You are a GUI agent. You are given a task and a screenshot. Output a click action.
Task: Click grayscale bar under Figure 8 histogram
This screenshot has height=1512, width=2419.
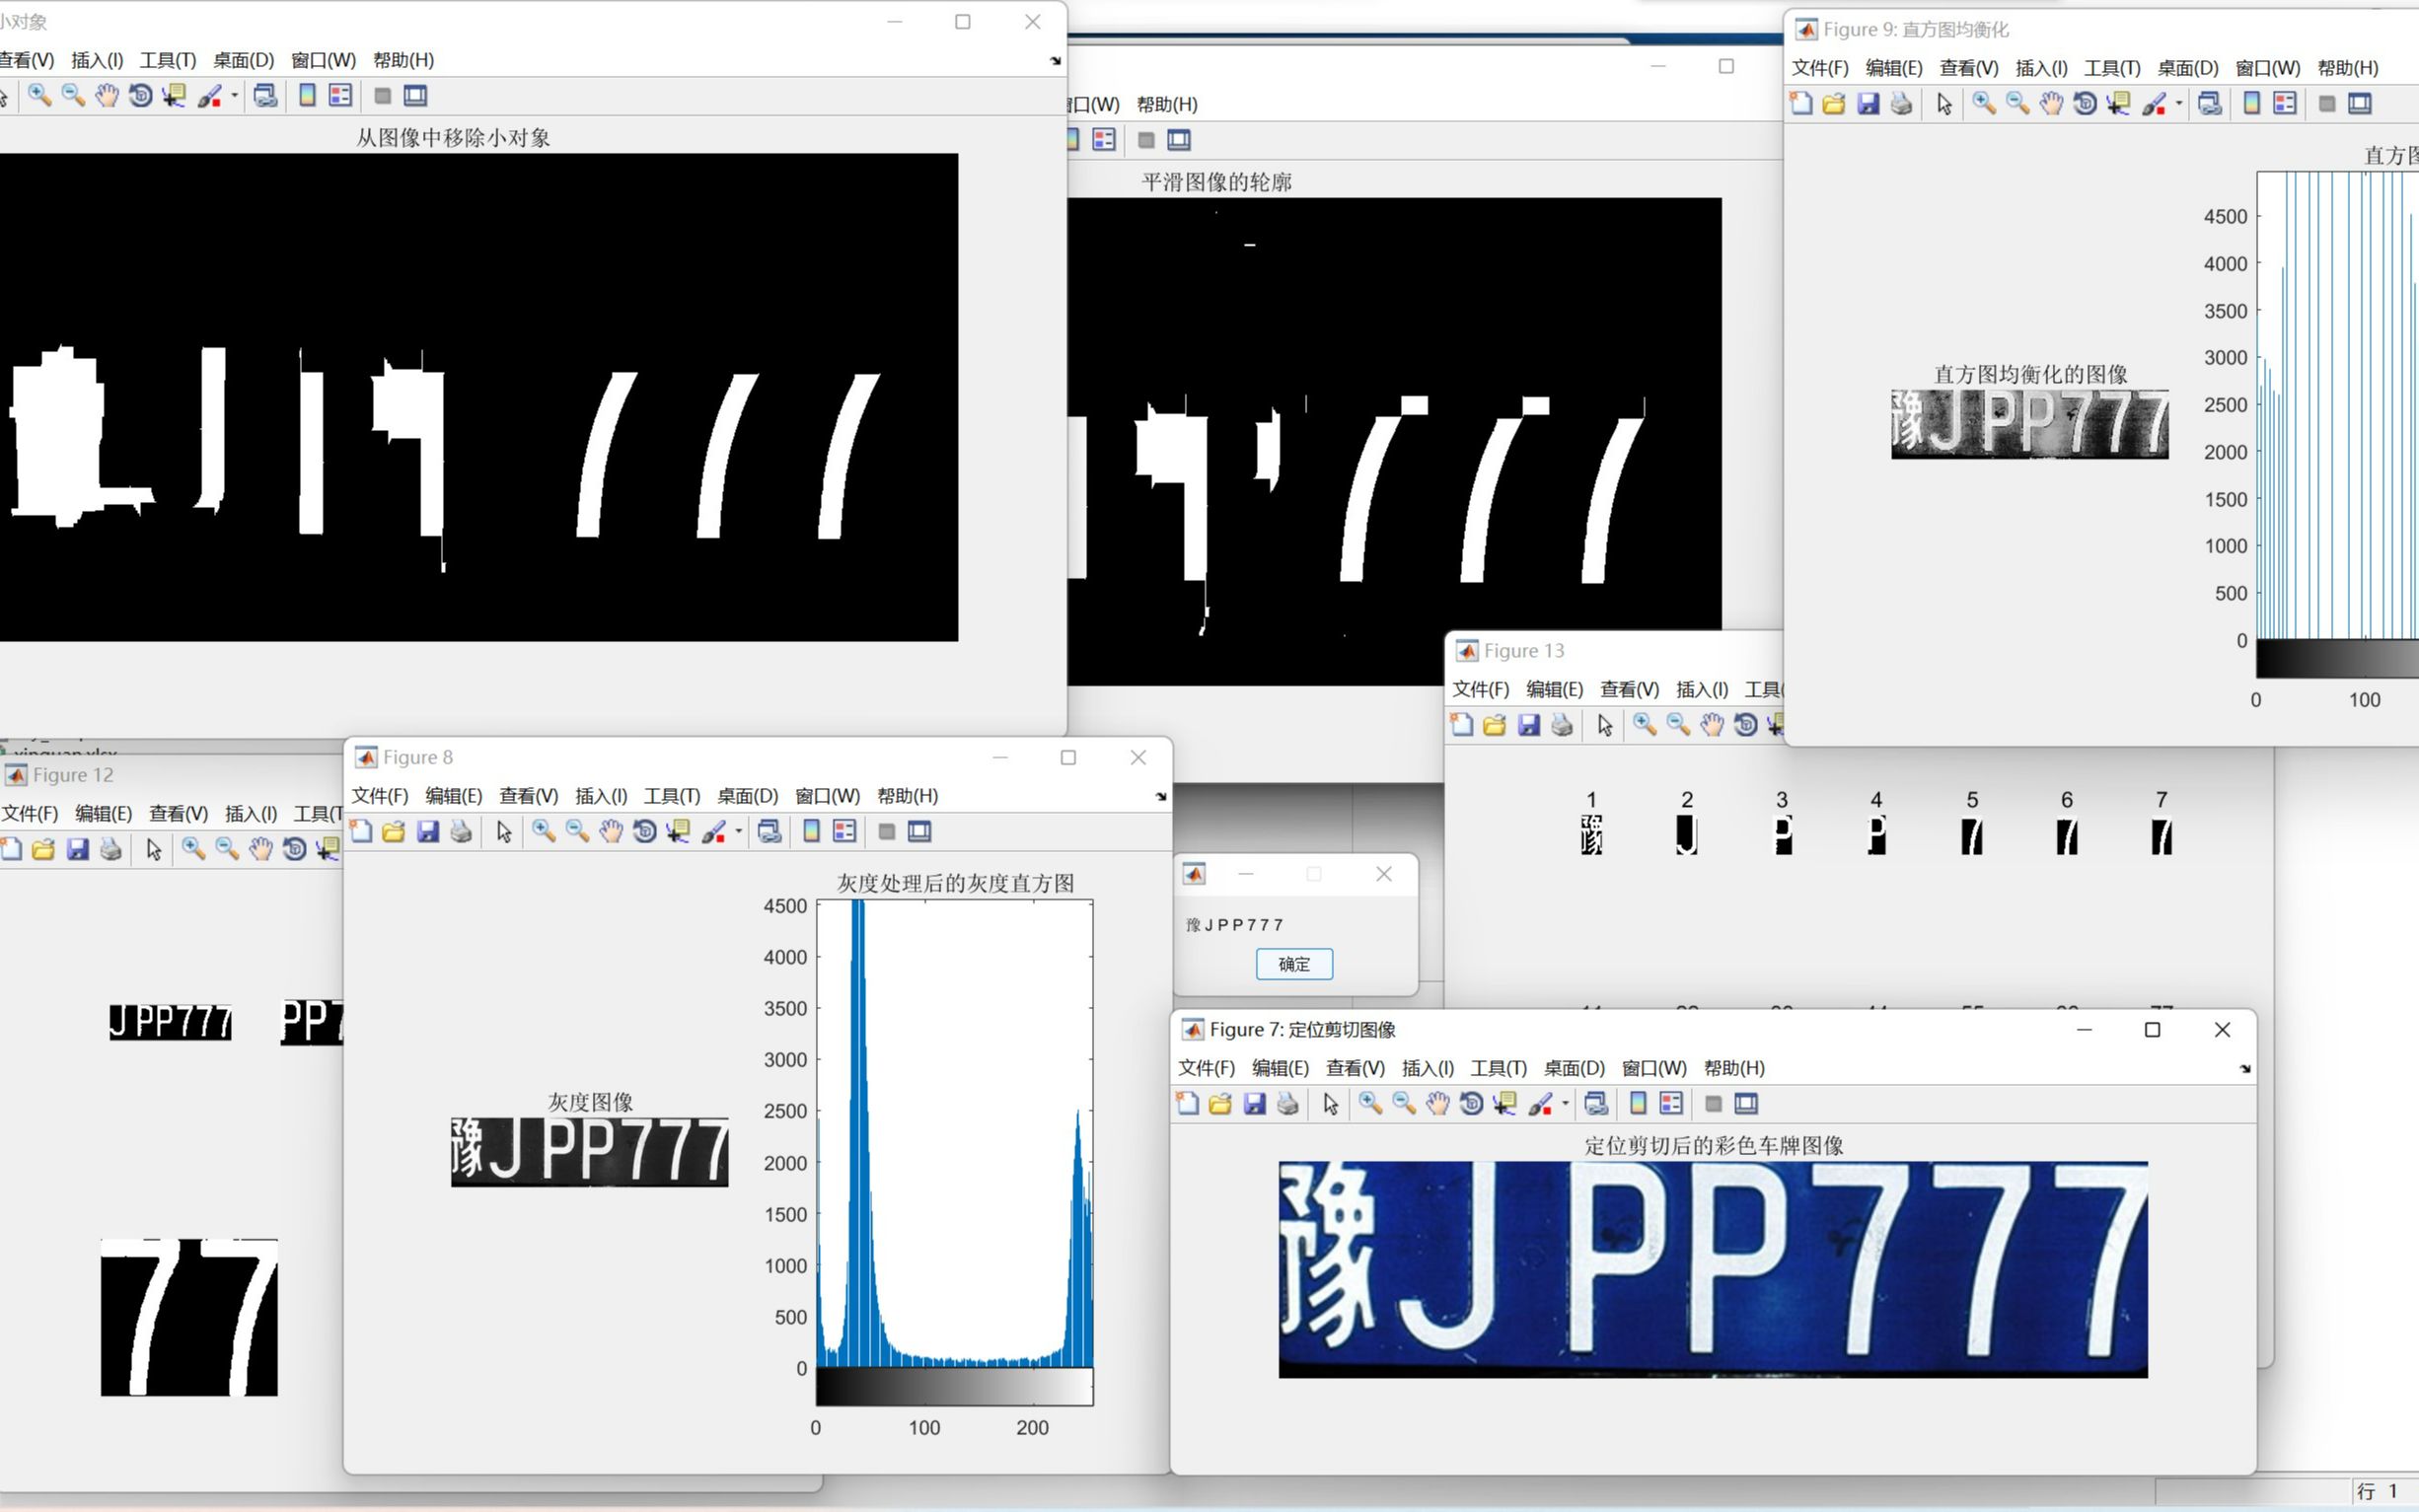tap(954, 1387)
